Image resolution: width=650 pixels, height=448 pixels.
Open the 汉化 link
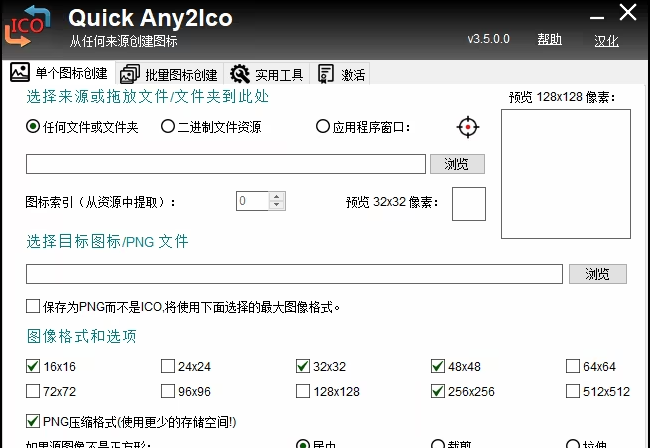606,41
